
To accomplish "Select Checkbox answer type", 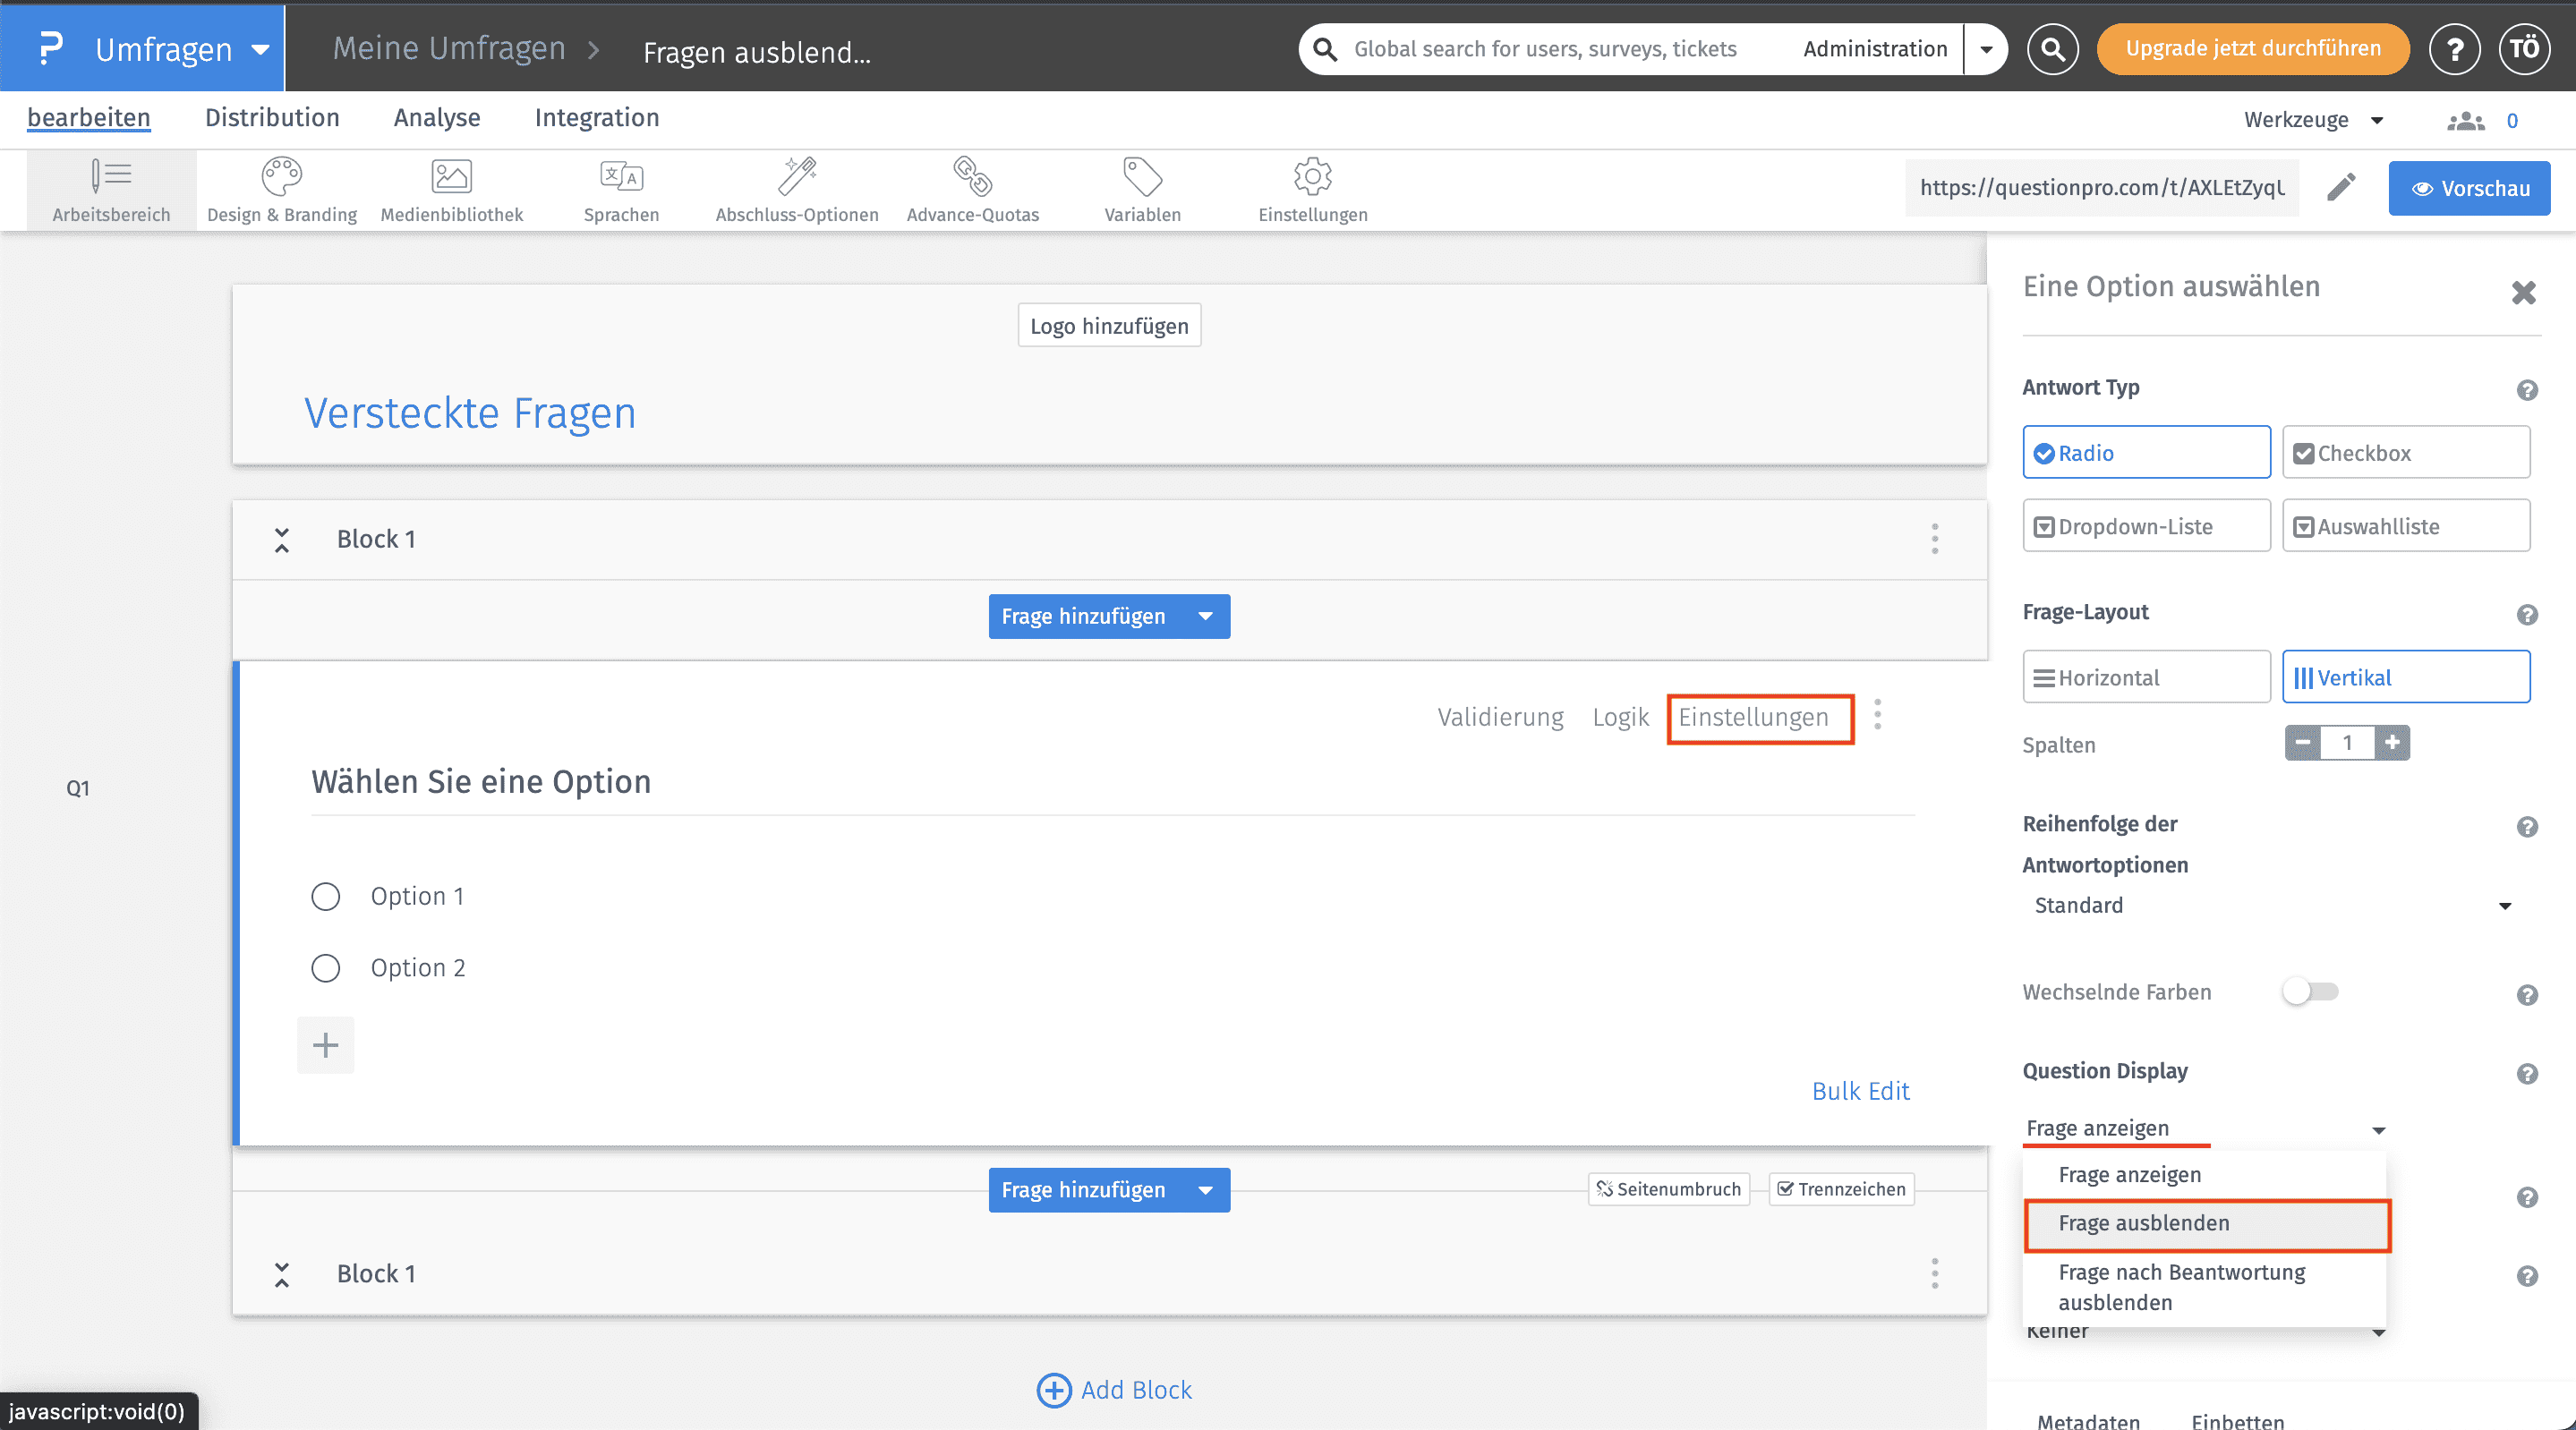I will click(x=2405, y=453).
